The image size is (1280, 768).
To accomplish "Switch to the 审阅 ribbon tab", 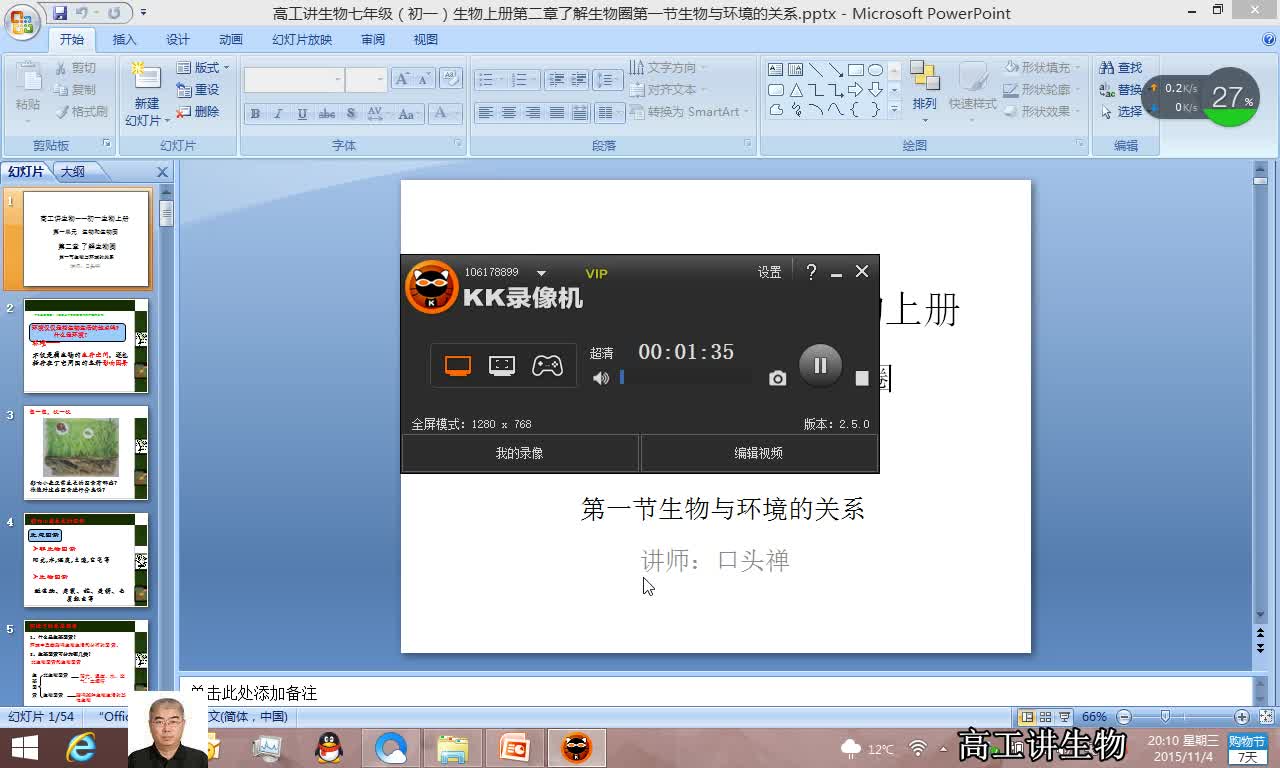I will point(373,40).
